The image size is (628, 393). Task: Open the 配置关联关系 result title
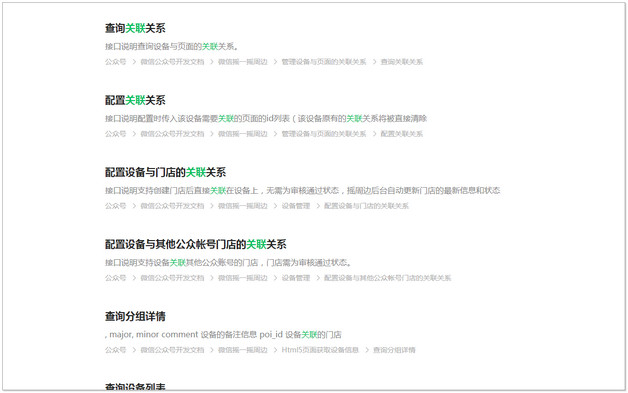click(135, 100)
